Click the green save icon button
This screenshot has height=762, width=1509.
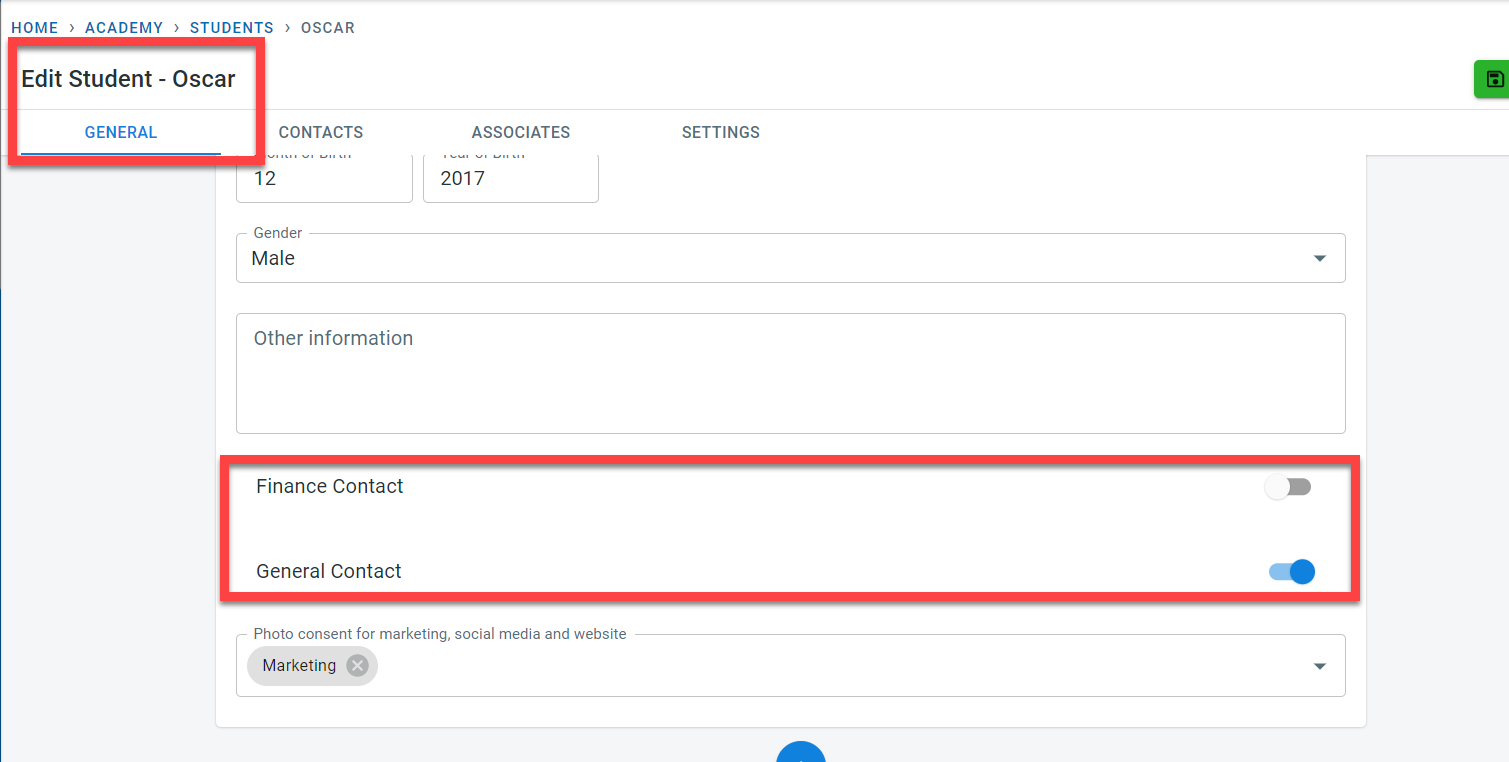click(1494, 80)
